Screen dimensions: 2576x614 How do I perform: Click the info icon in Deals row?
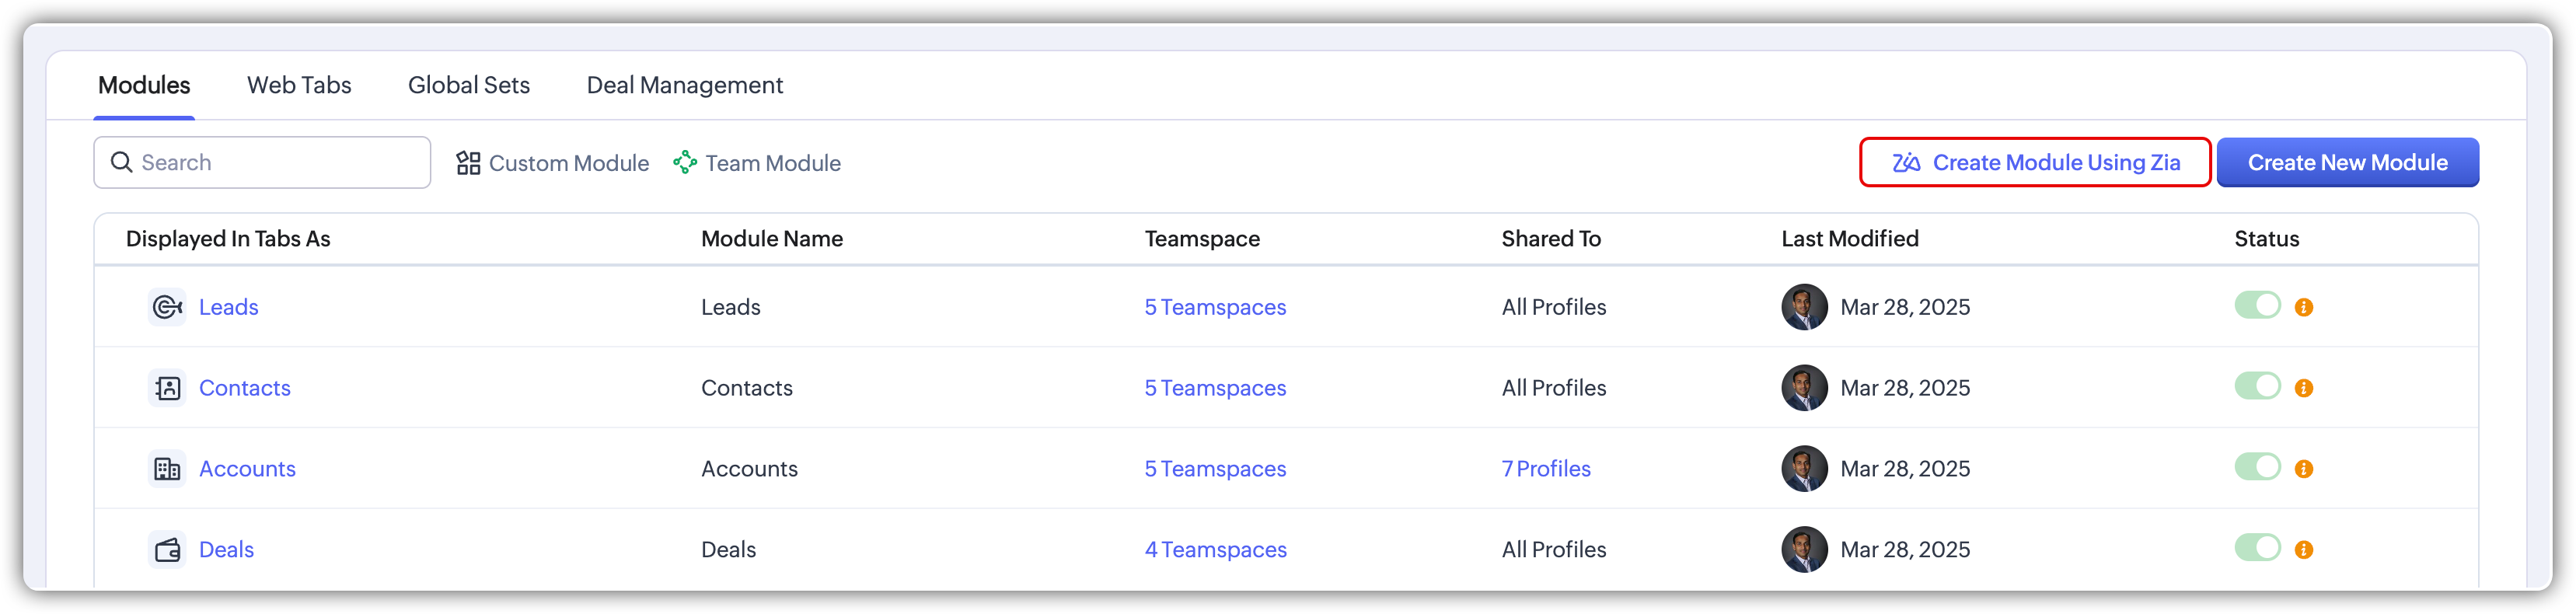pyautogui.click(x=2304, y=550)
